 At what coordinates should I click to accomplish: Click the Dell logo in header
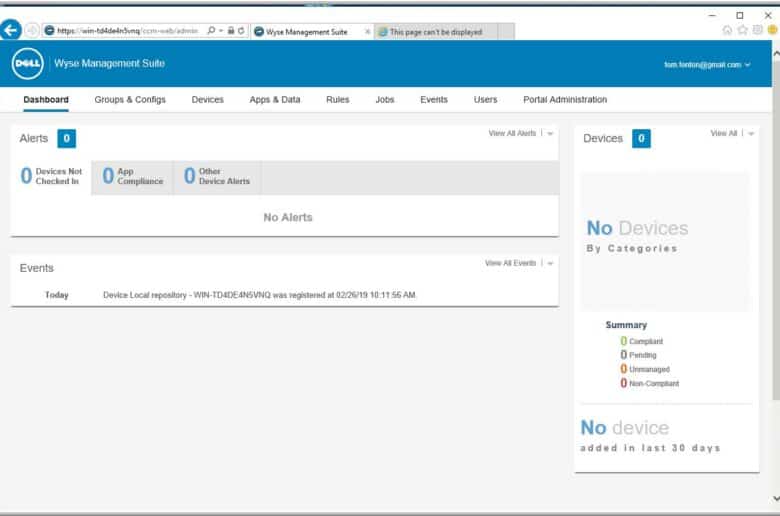pyautogui.click(x=27, y=64)
